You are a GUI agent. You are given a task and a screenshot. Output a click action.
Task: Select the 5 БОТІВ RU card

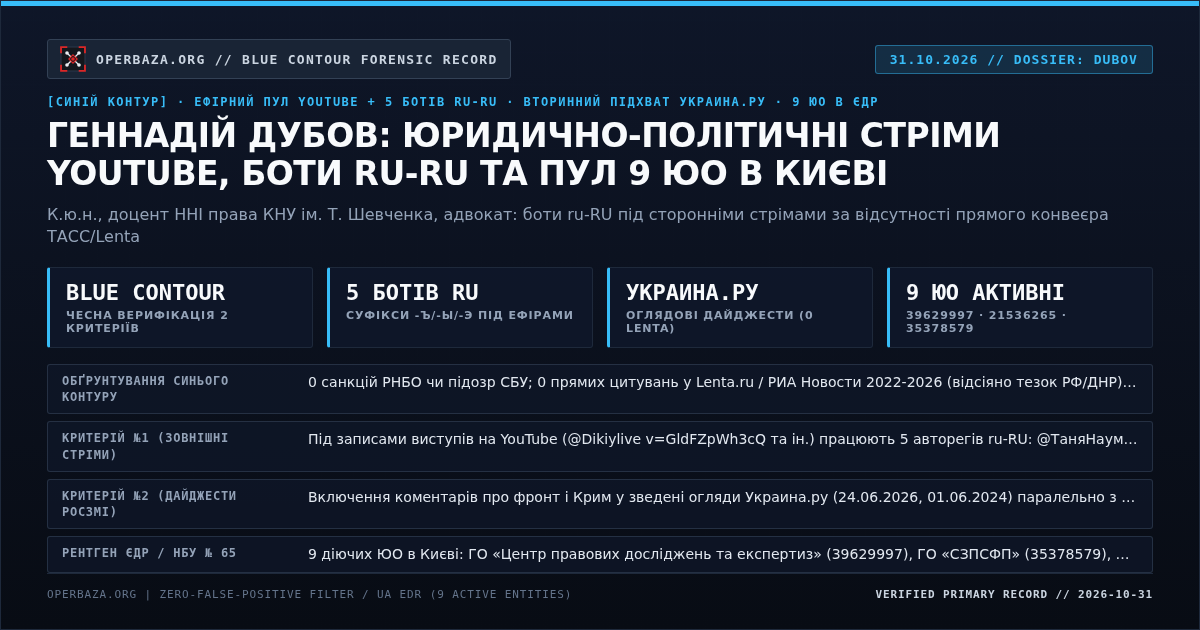click(460, 307)
